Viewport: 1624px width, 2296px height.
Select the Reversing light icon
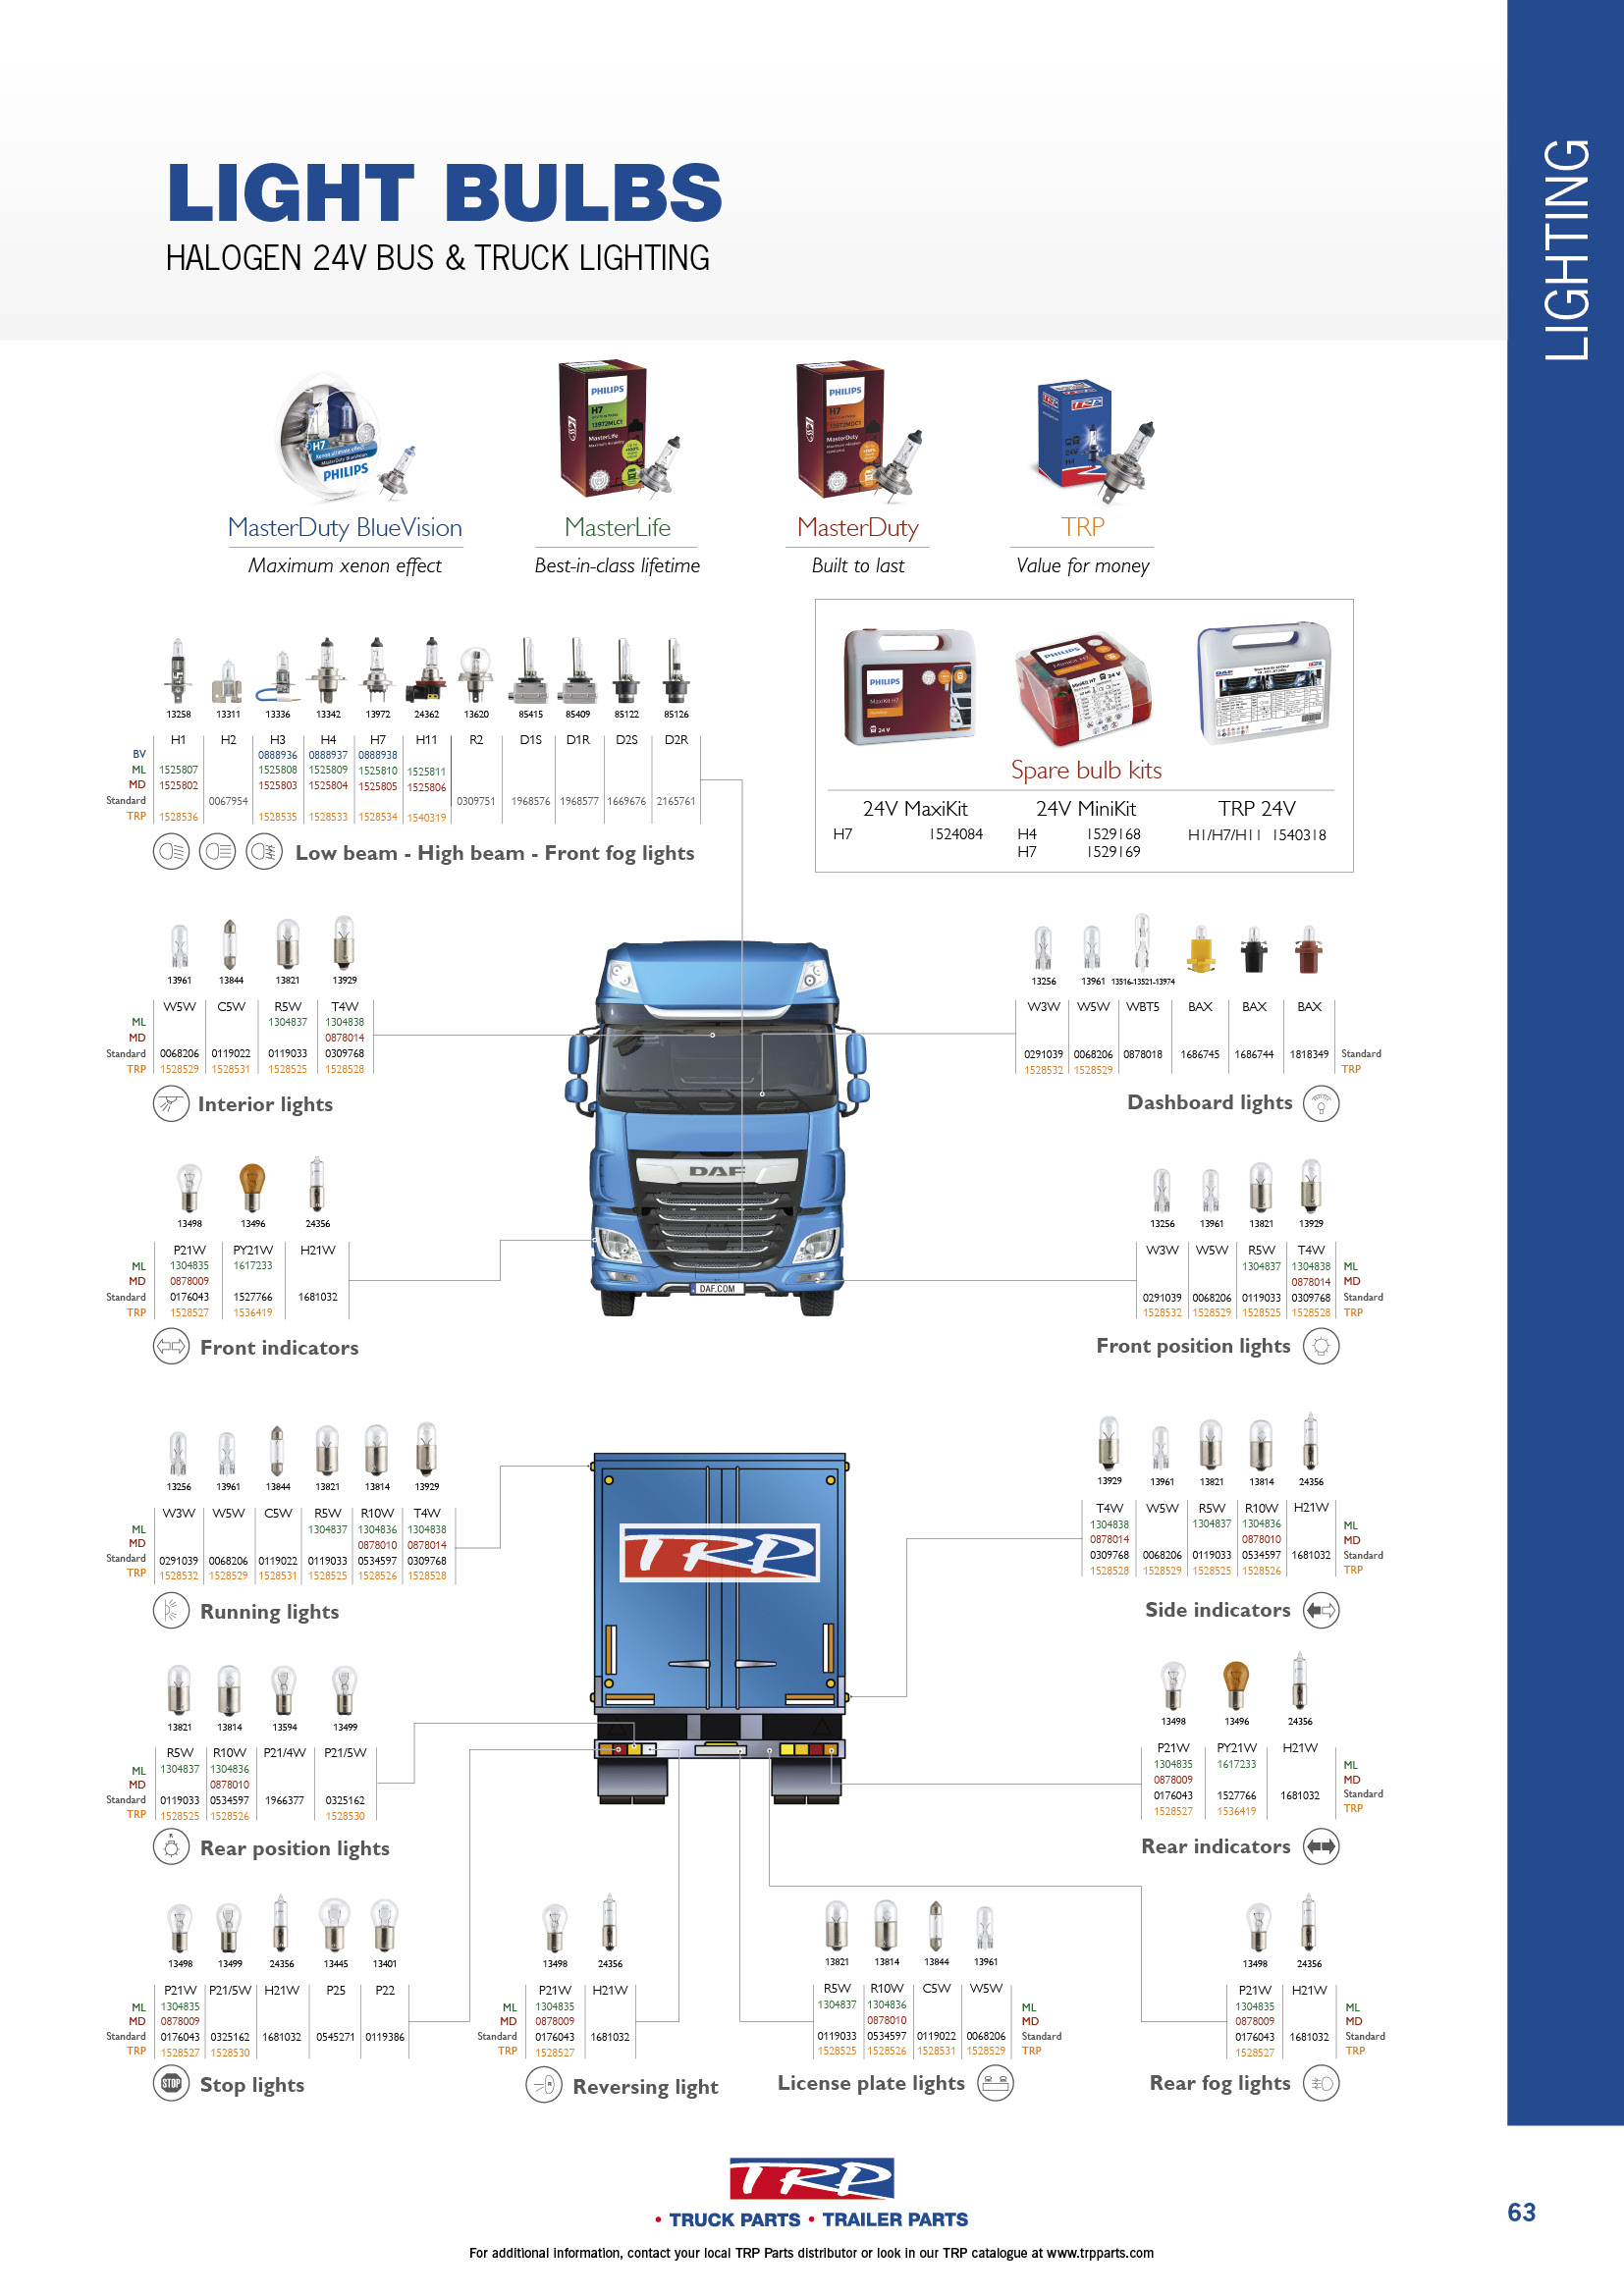(544, 2085)
